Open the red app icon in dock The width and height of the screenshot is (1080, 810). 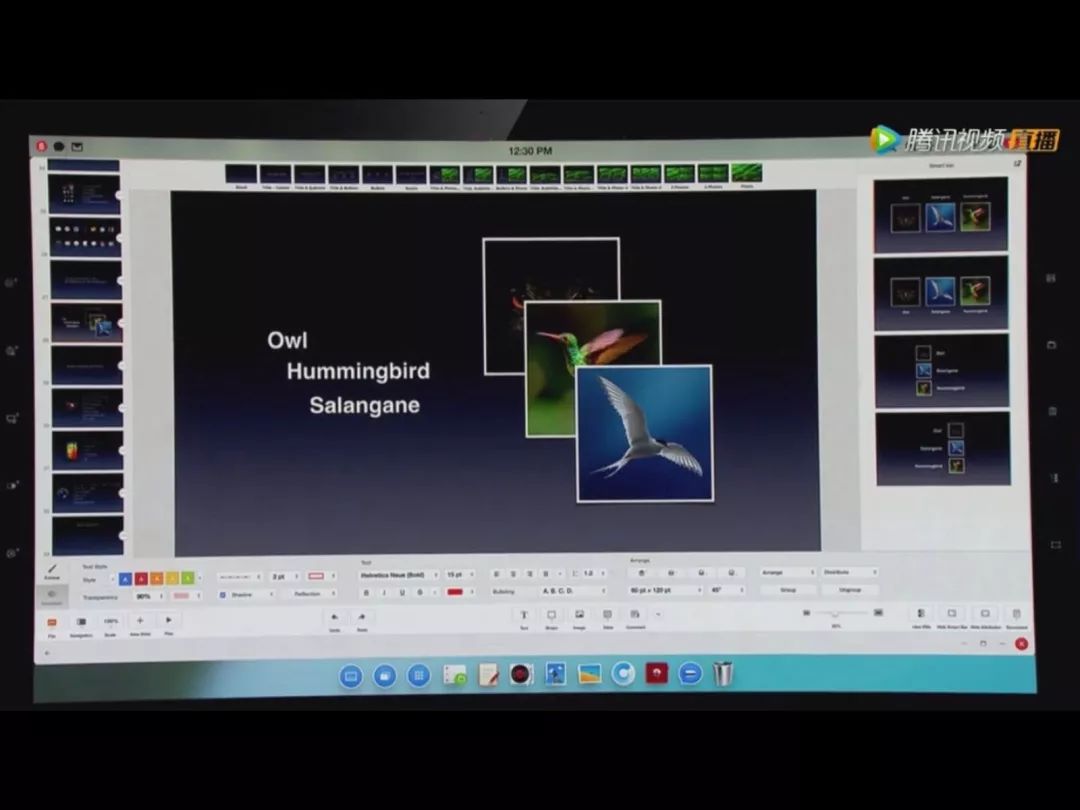point(656,673)
